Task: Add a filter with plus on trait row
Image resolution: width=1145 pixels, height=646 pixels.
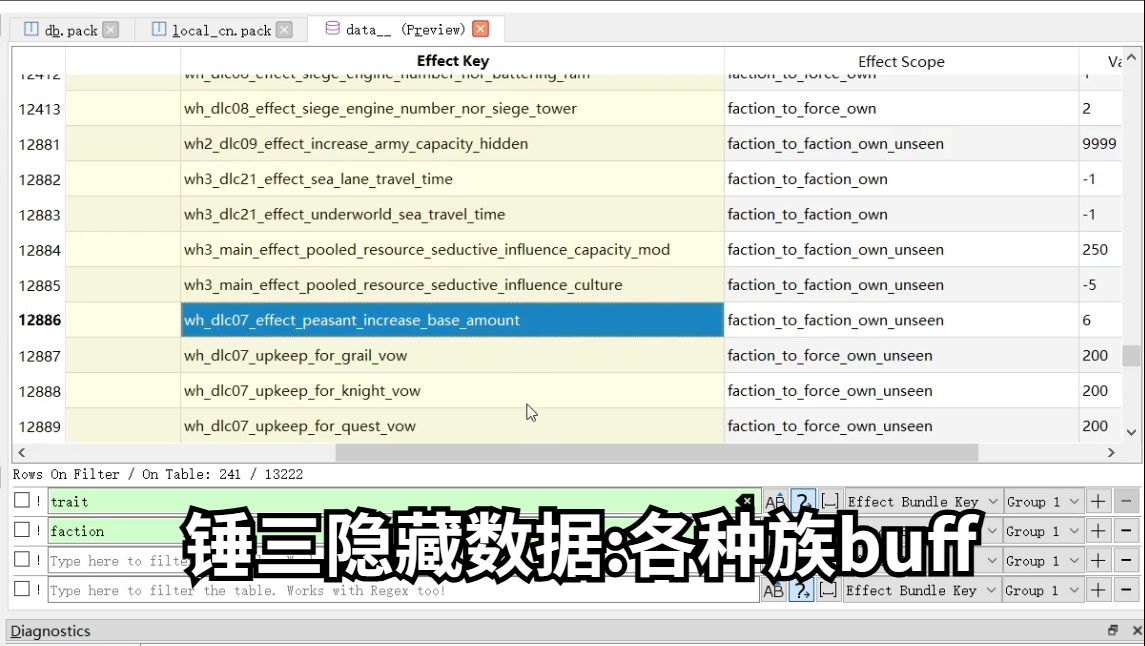Action: pos(1098,501)
